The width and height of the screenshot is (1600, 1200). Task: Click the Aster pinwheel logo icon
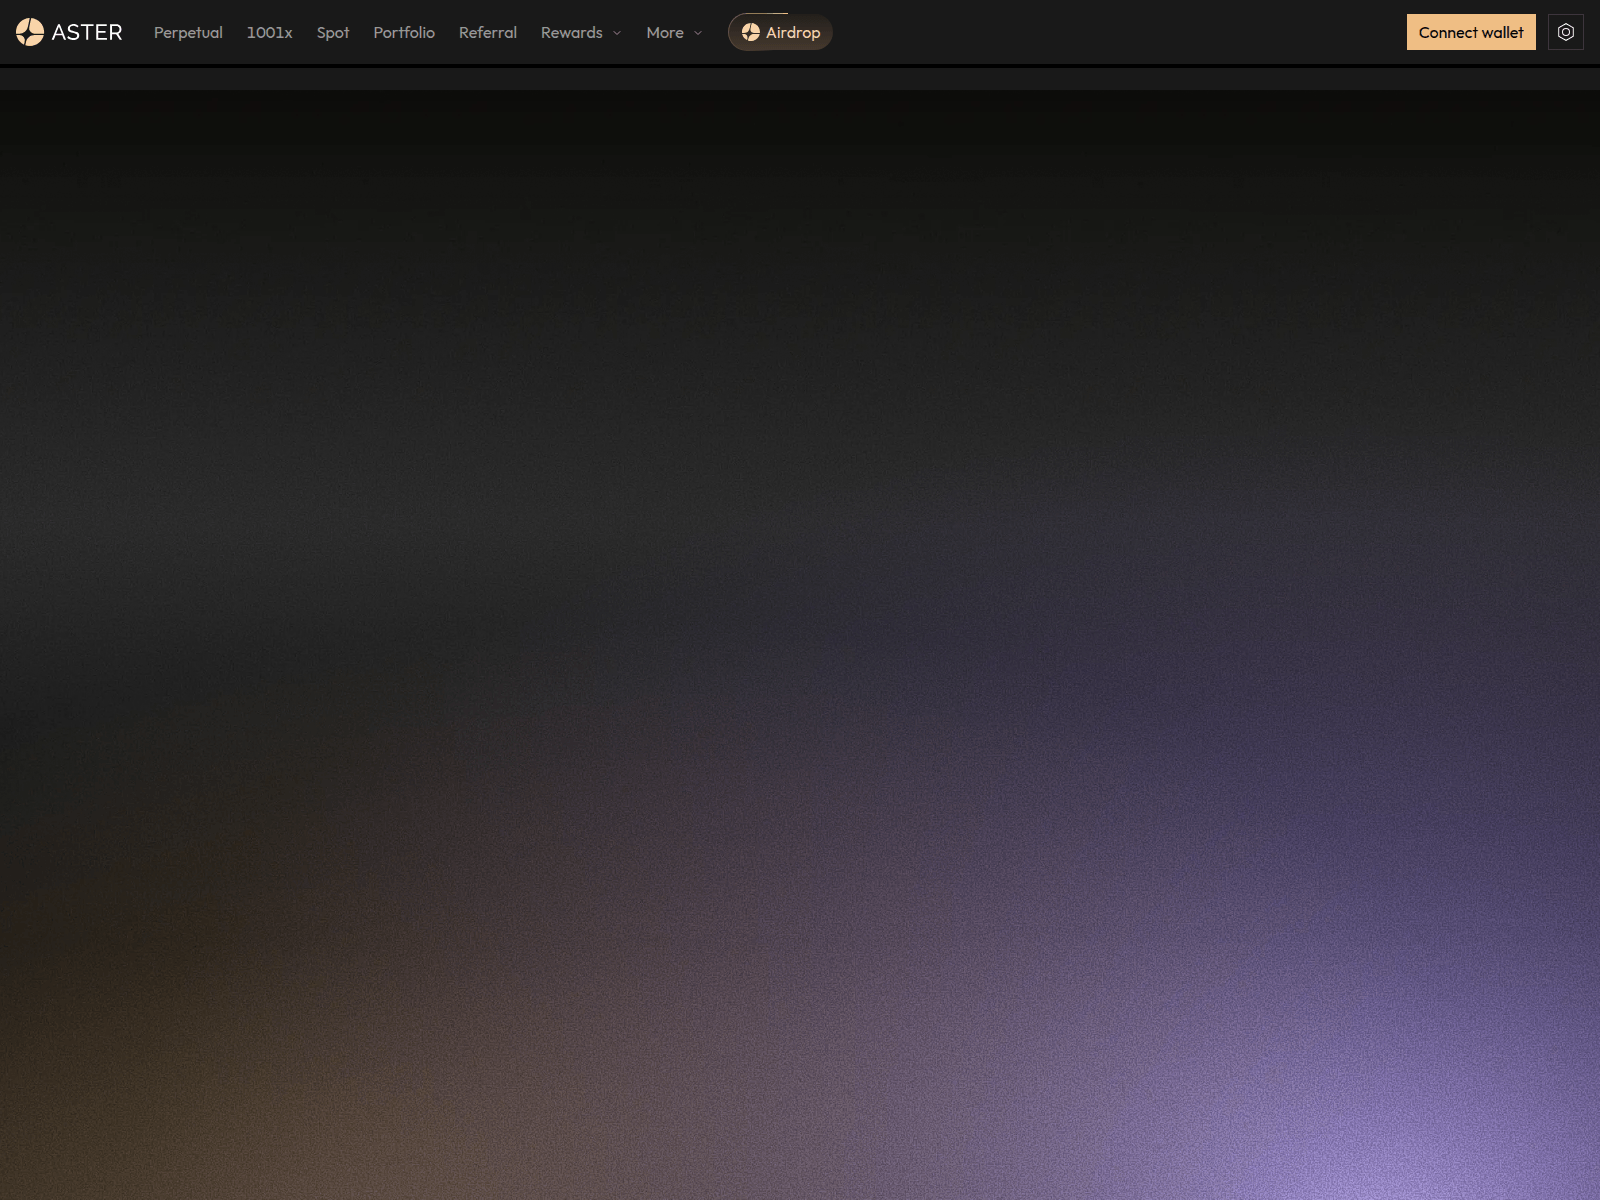(30, 32)
